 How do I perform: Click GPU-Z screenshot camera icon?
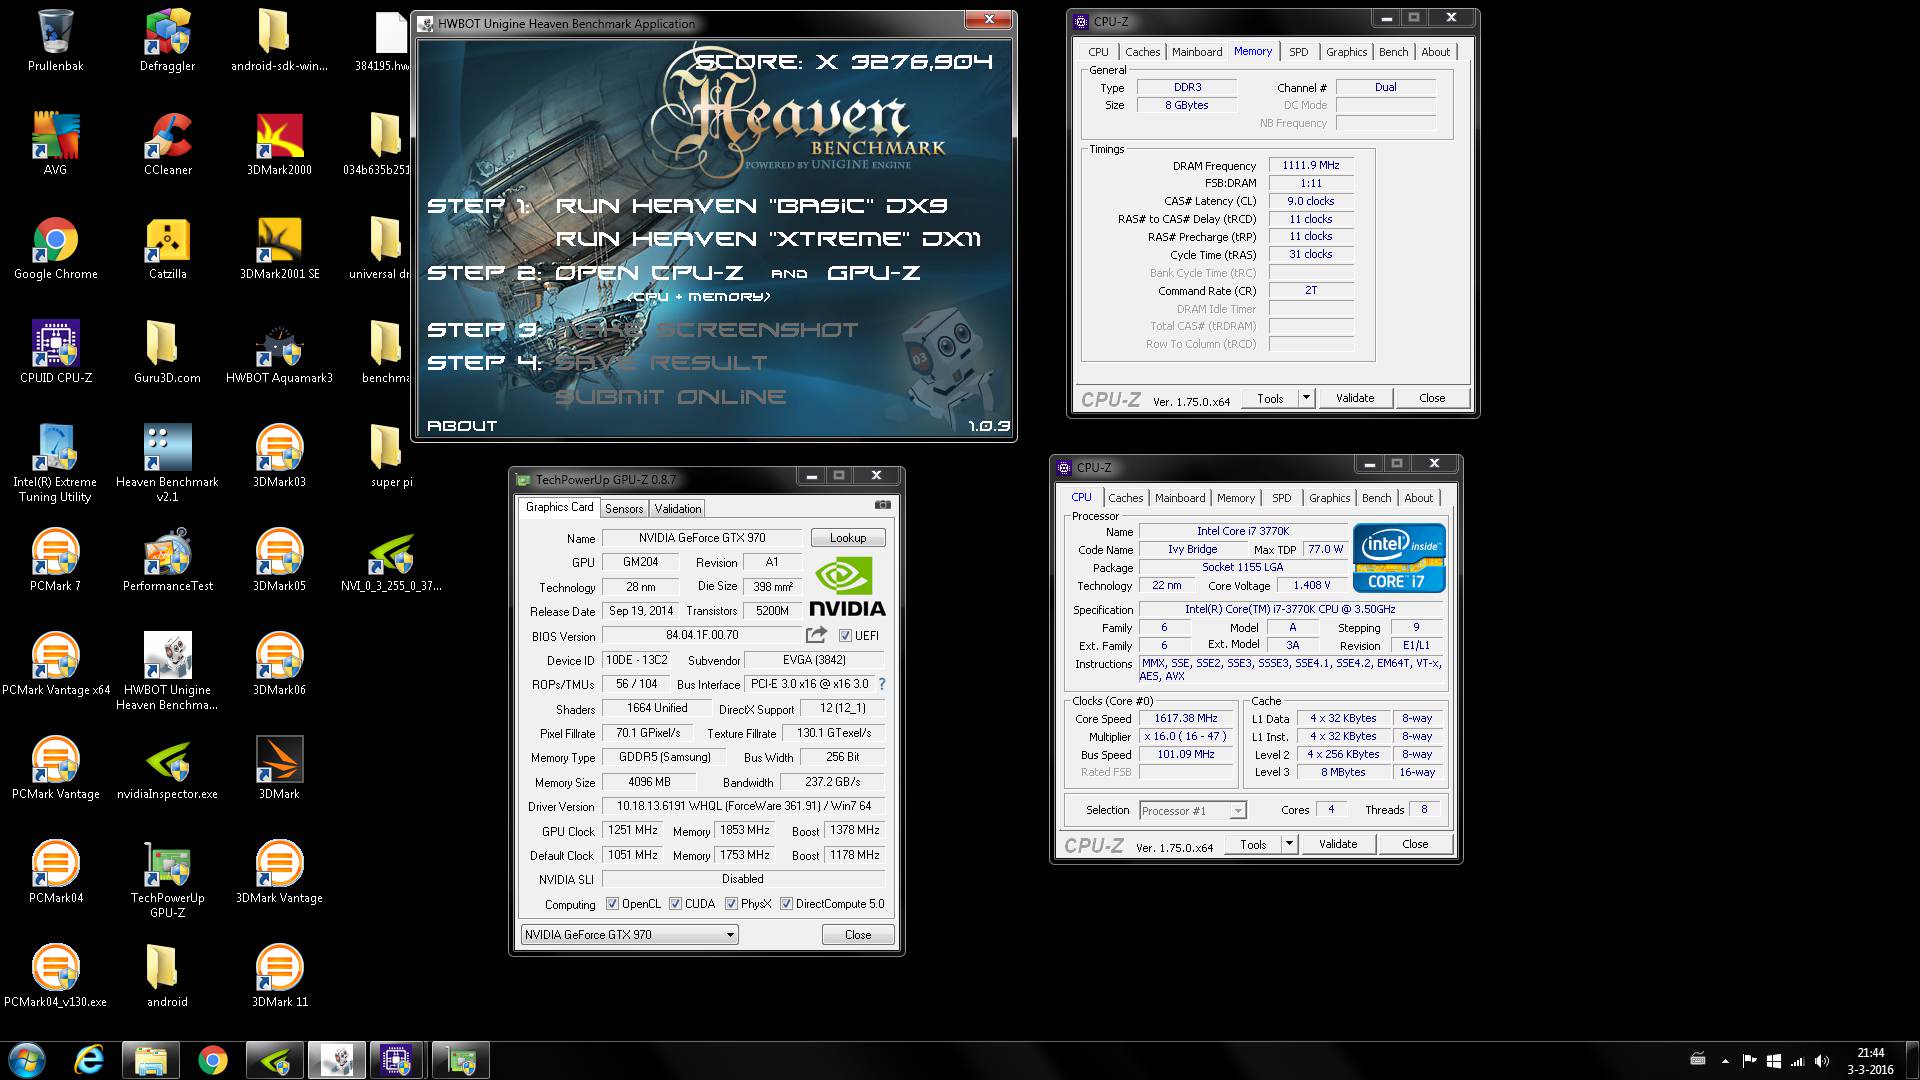tap(882, 505)
